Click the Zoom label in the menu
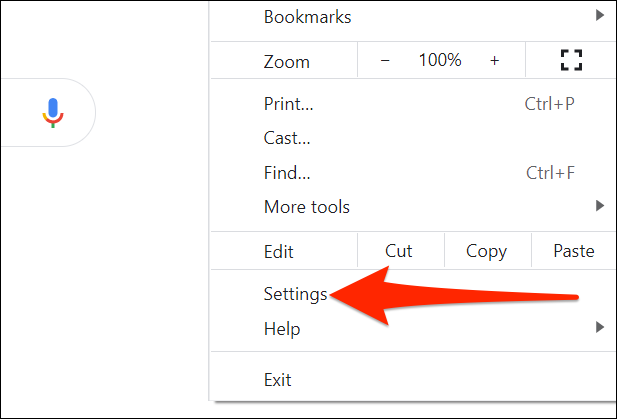 click(x=287, y=61)
